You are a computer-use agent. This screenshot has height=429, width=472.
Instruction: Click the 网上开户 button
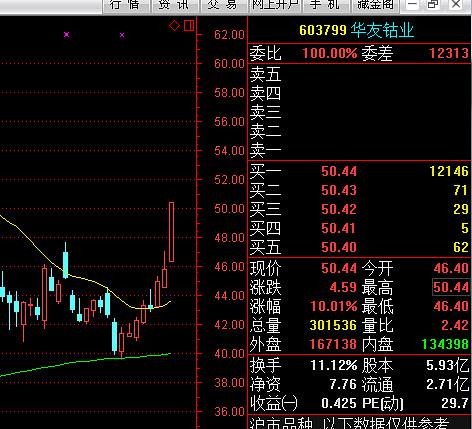(x=274, y=5)
